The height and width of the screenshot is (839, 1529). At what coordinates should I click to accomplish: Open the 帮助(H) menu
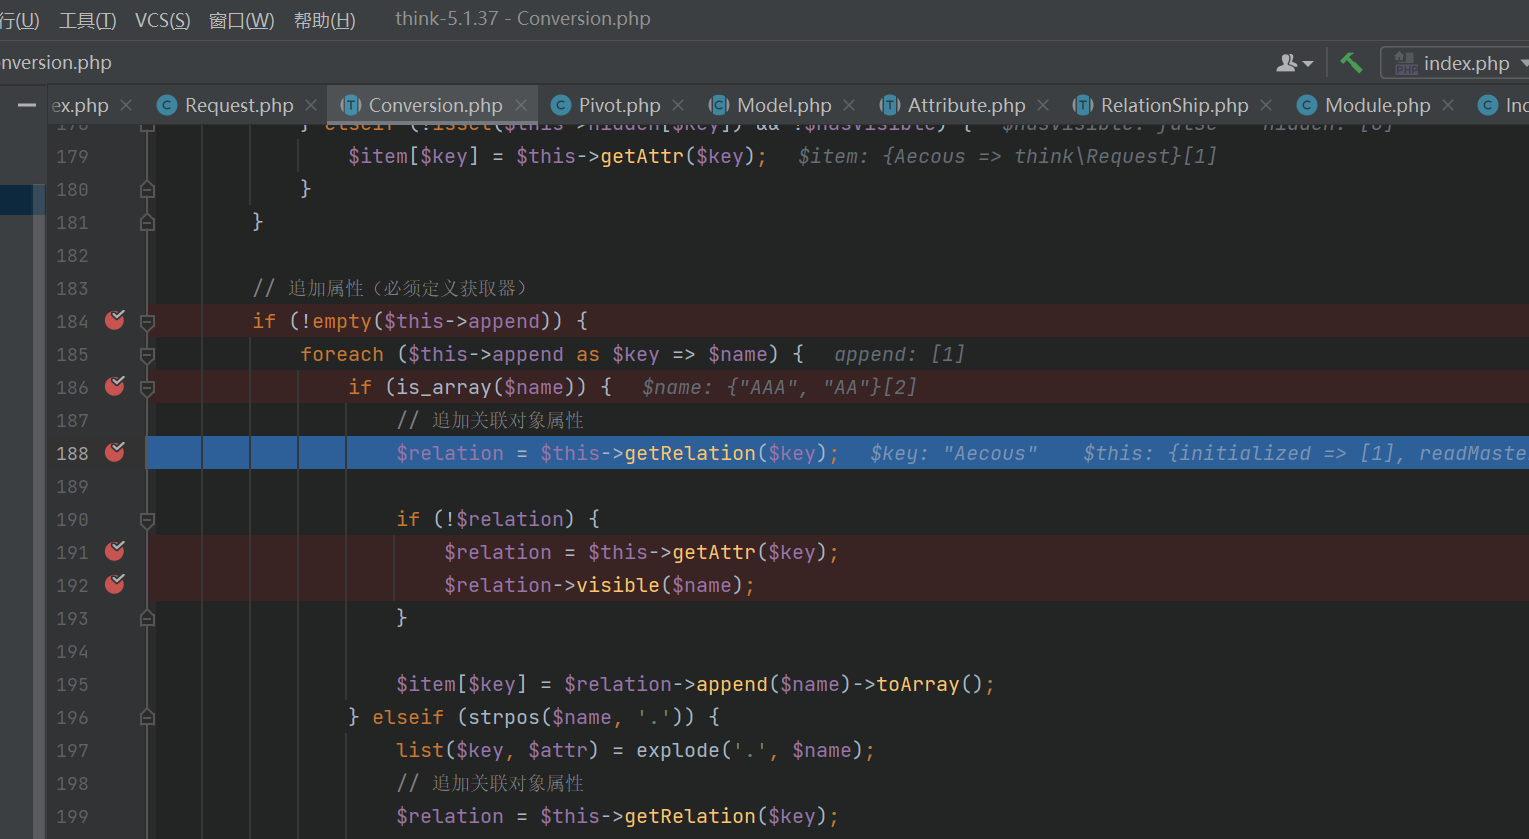324,20
